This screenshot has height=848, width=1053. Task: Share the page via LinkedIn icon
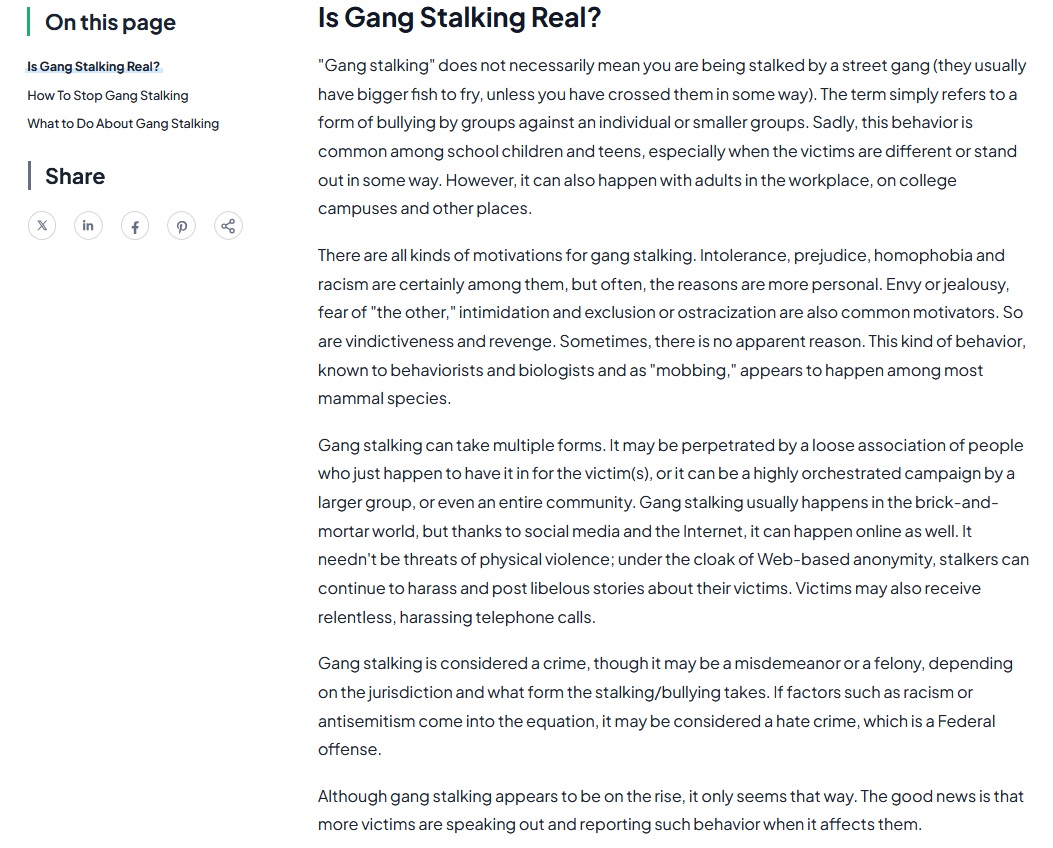pyautogui.click(x=88, y=226)
